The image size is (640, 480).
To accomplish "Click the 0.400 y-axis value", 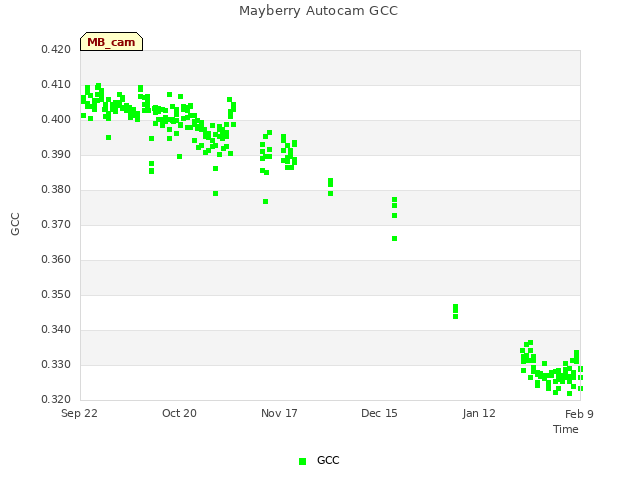I will point(56,120).
